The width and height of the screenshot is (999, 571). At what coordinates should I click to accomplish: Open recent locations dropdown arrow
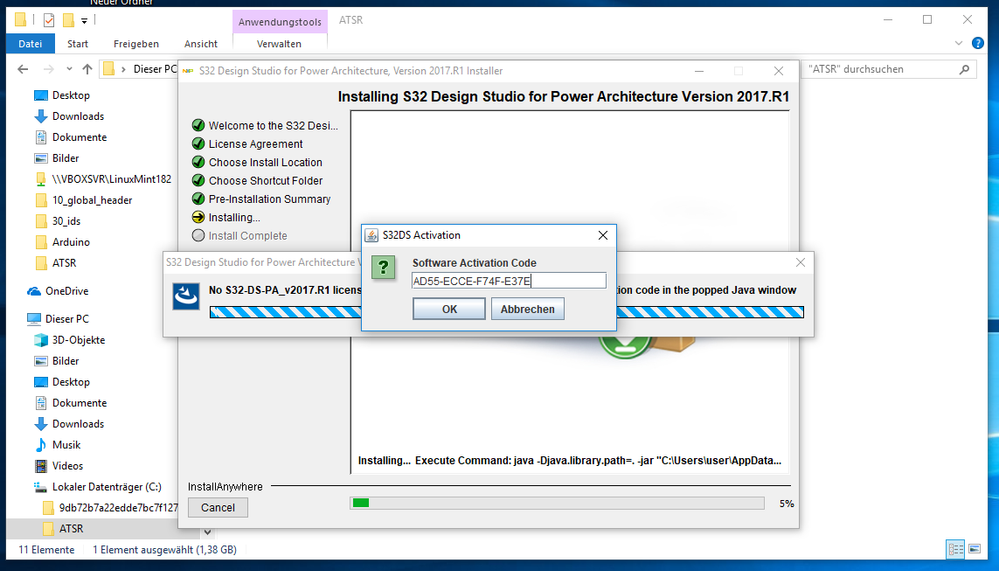[69, 69]
